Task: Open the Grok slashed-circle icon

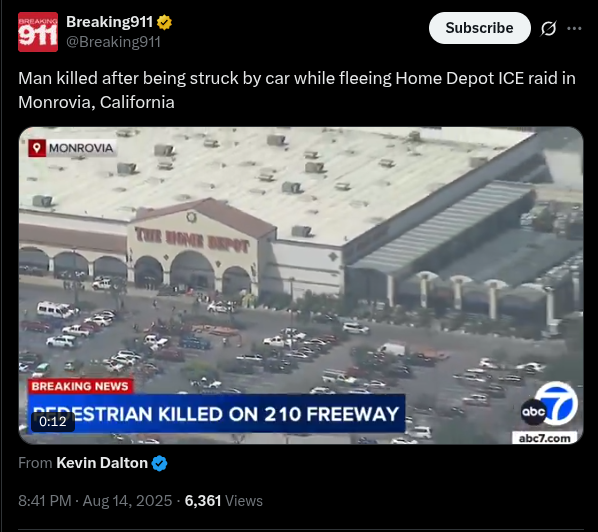Action: pyautogui.click(x=548, y=28)
